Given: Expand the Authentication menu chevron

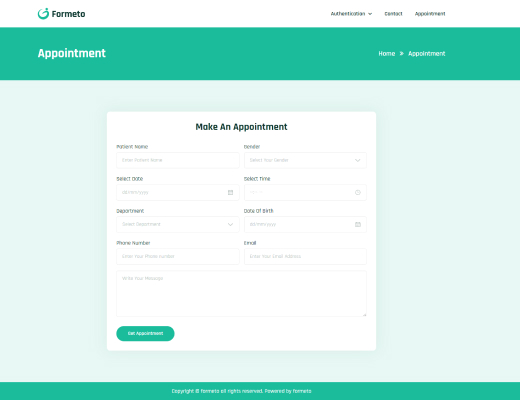Looking at the screenshot, I should (x=370, y=14).
